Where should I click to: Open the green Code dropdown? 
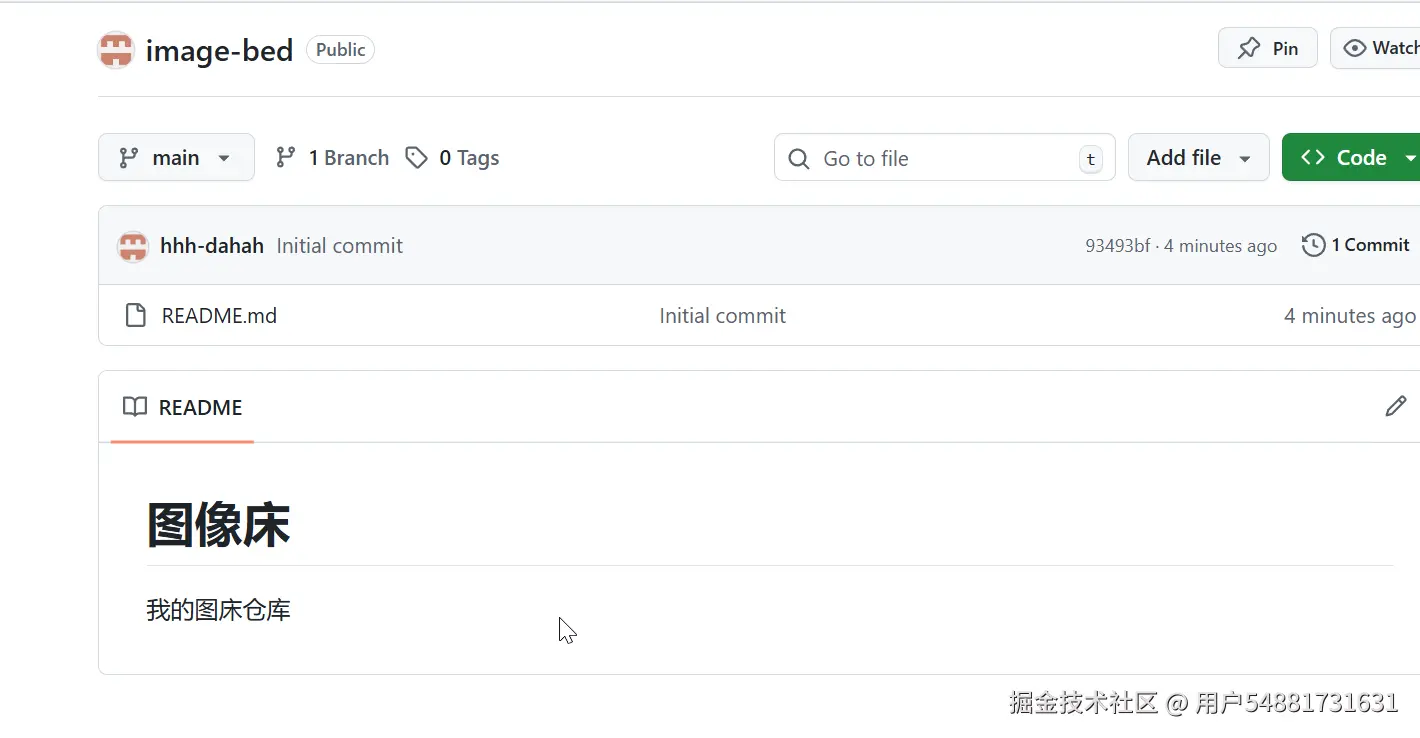click(1350, 158)
